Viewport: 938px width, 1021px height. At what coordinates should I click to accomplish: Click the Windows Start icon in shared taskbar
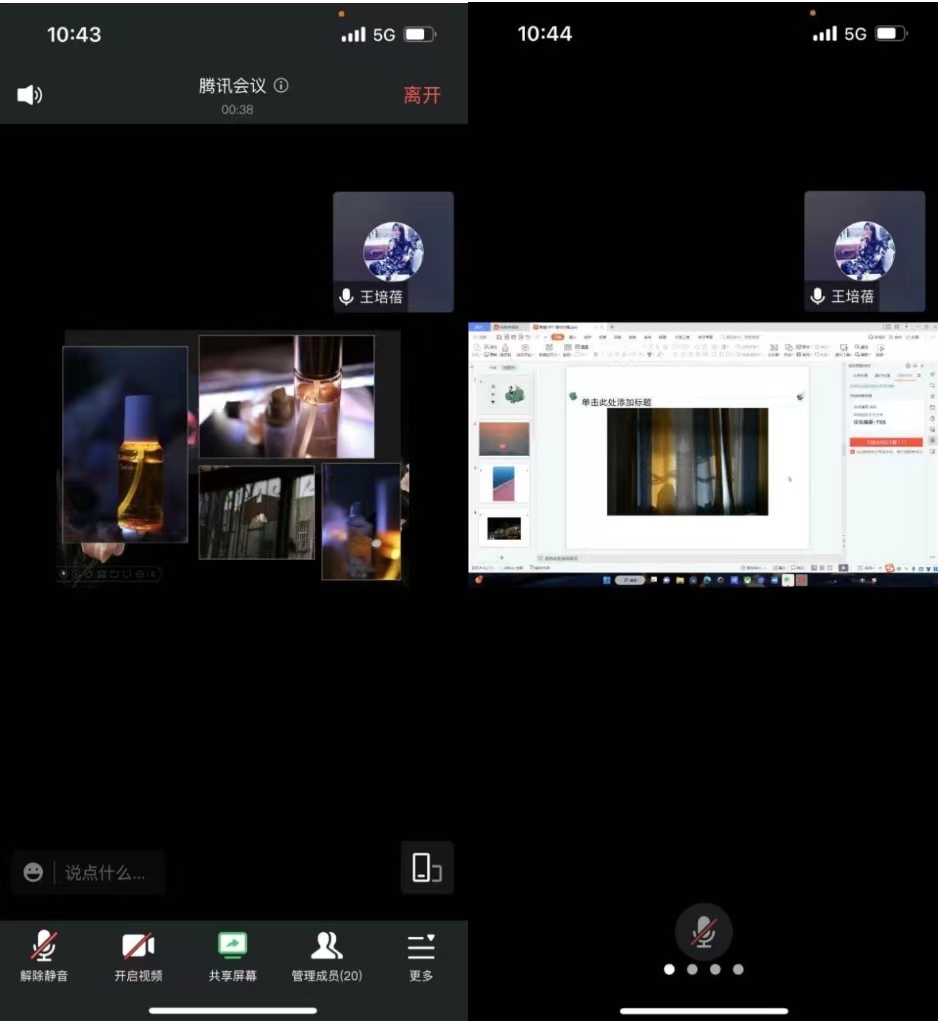[x=605, y=580]
